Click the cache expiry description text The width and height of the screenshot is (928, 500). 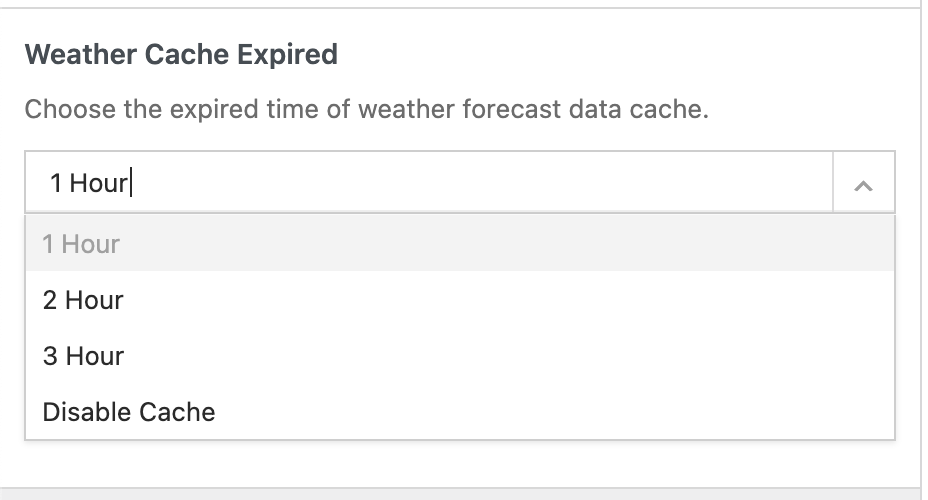pyautogui.click(x=366, y=109)
